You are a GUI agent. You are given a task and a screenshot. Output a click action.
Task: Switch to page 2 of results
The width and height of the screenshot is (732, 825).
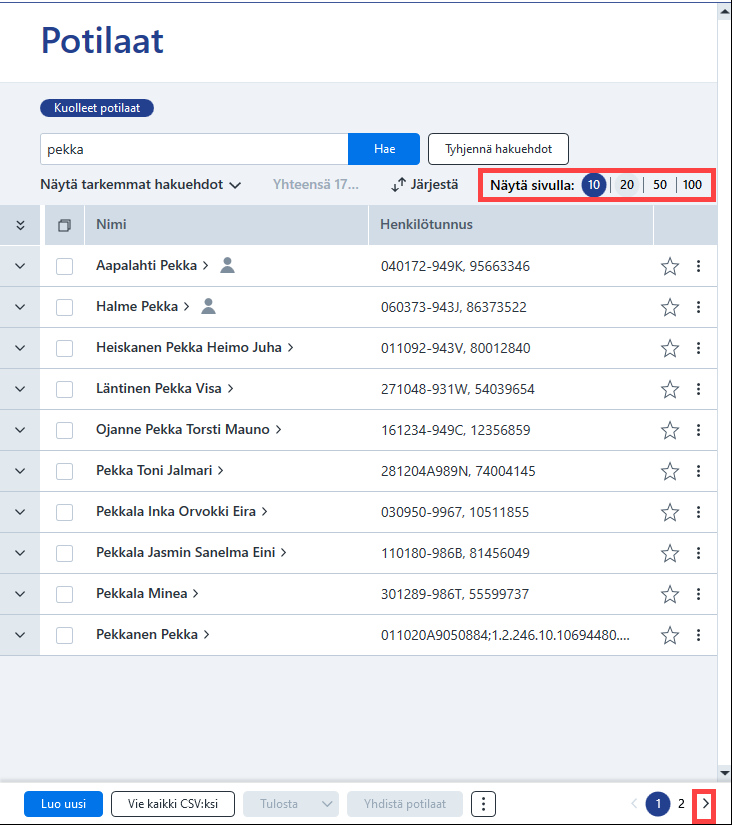click(681, 803)
